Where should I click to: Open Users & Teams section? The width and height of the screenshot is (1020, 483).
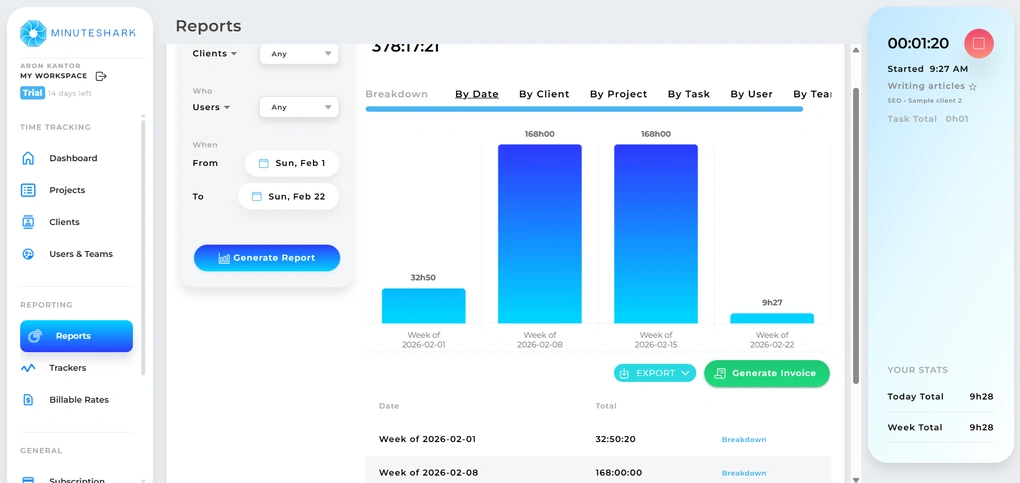point(80,254)
